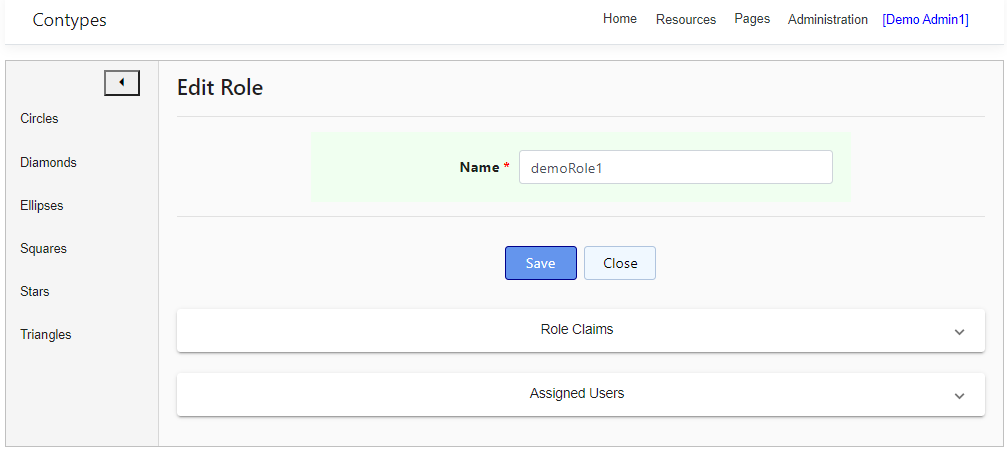Select Triangles in the sidebar
This screenshot has width=1007, height=450.
pyautogui.click(x=46, y=334)
